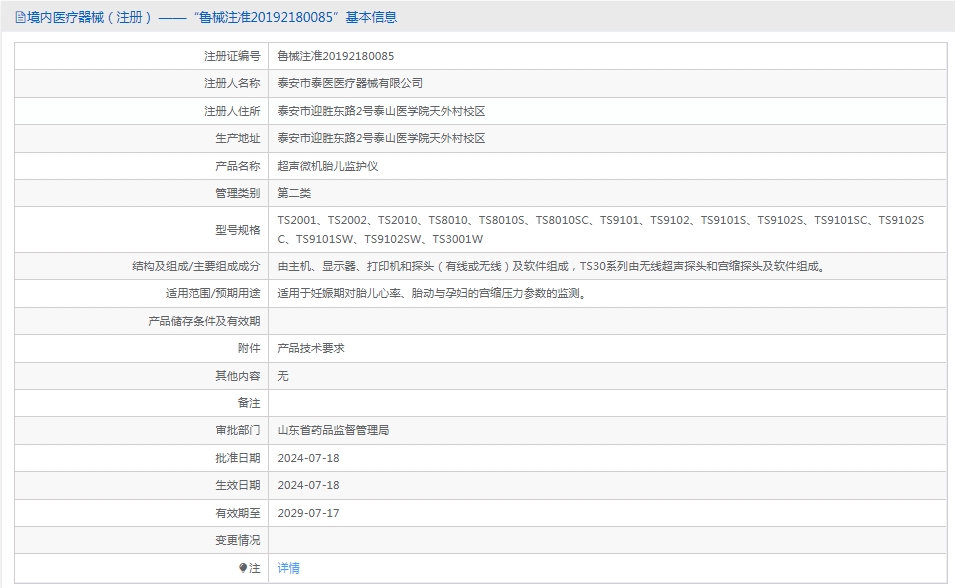Viewport: 955px width, 588px height.
Task: Click the 注册证编号 label
Action: coord(232,56)
